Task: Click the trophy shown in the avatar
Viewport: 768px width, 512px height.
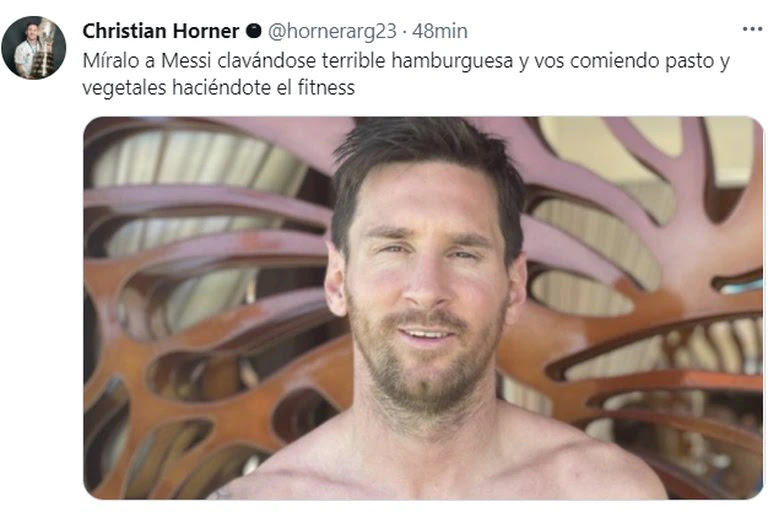Action: [45, 48]
